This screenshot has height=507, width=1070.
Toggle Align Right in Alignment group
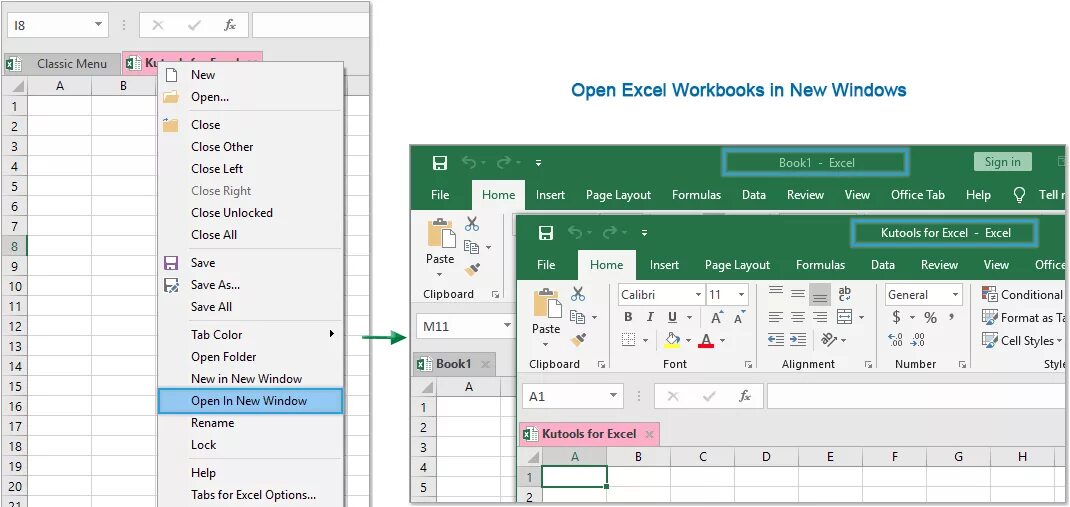pos(820,317)
